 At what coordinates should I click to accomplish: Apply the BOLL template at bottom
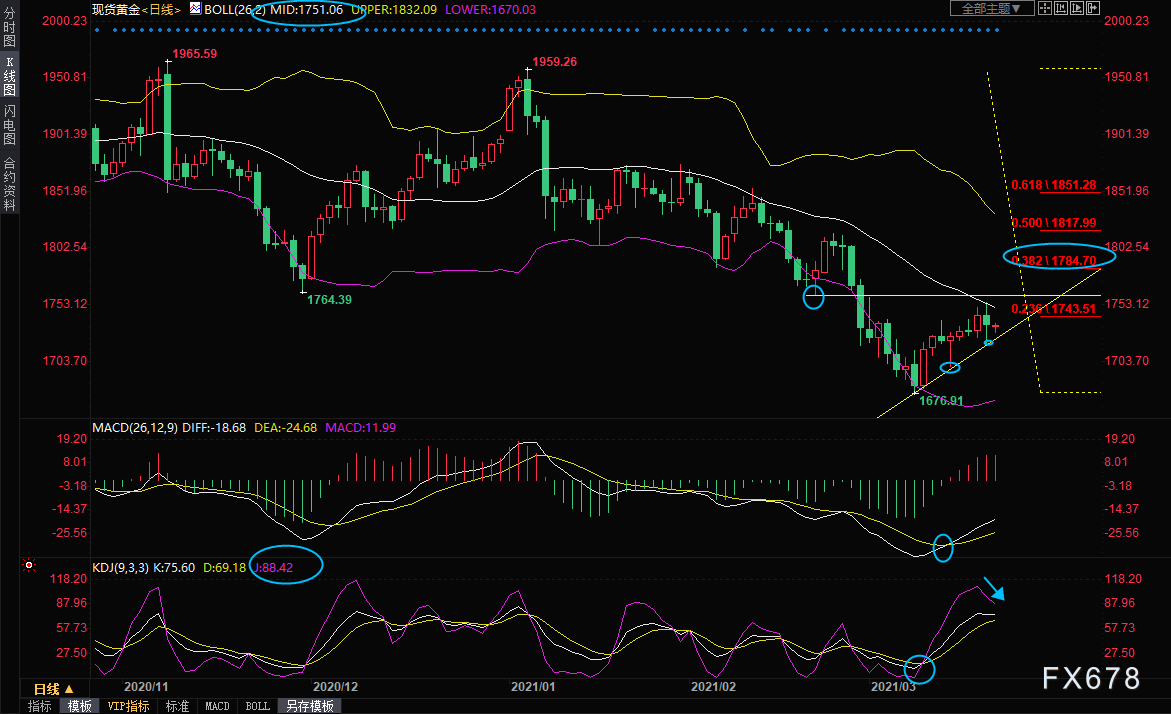pos(257,706)
